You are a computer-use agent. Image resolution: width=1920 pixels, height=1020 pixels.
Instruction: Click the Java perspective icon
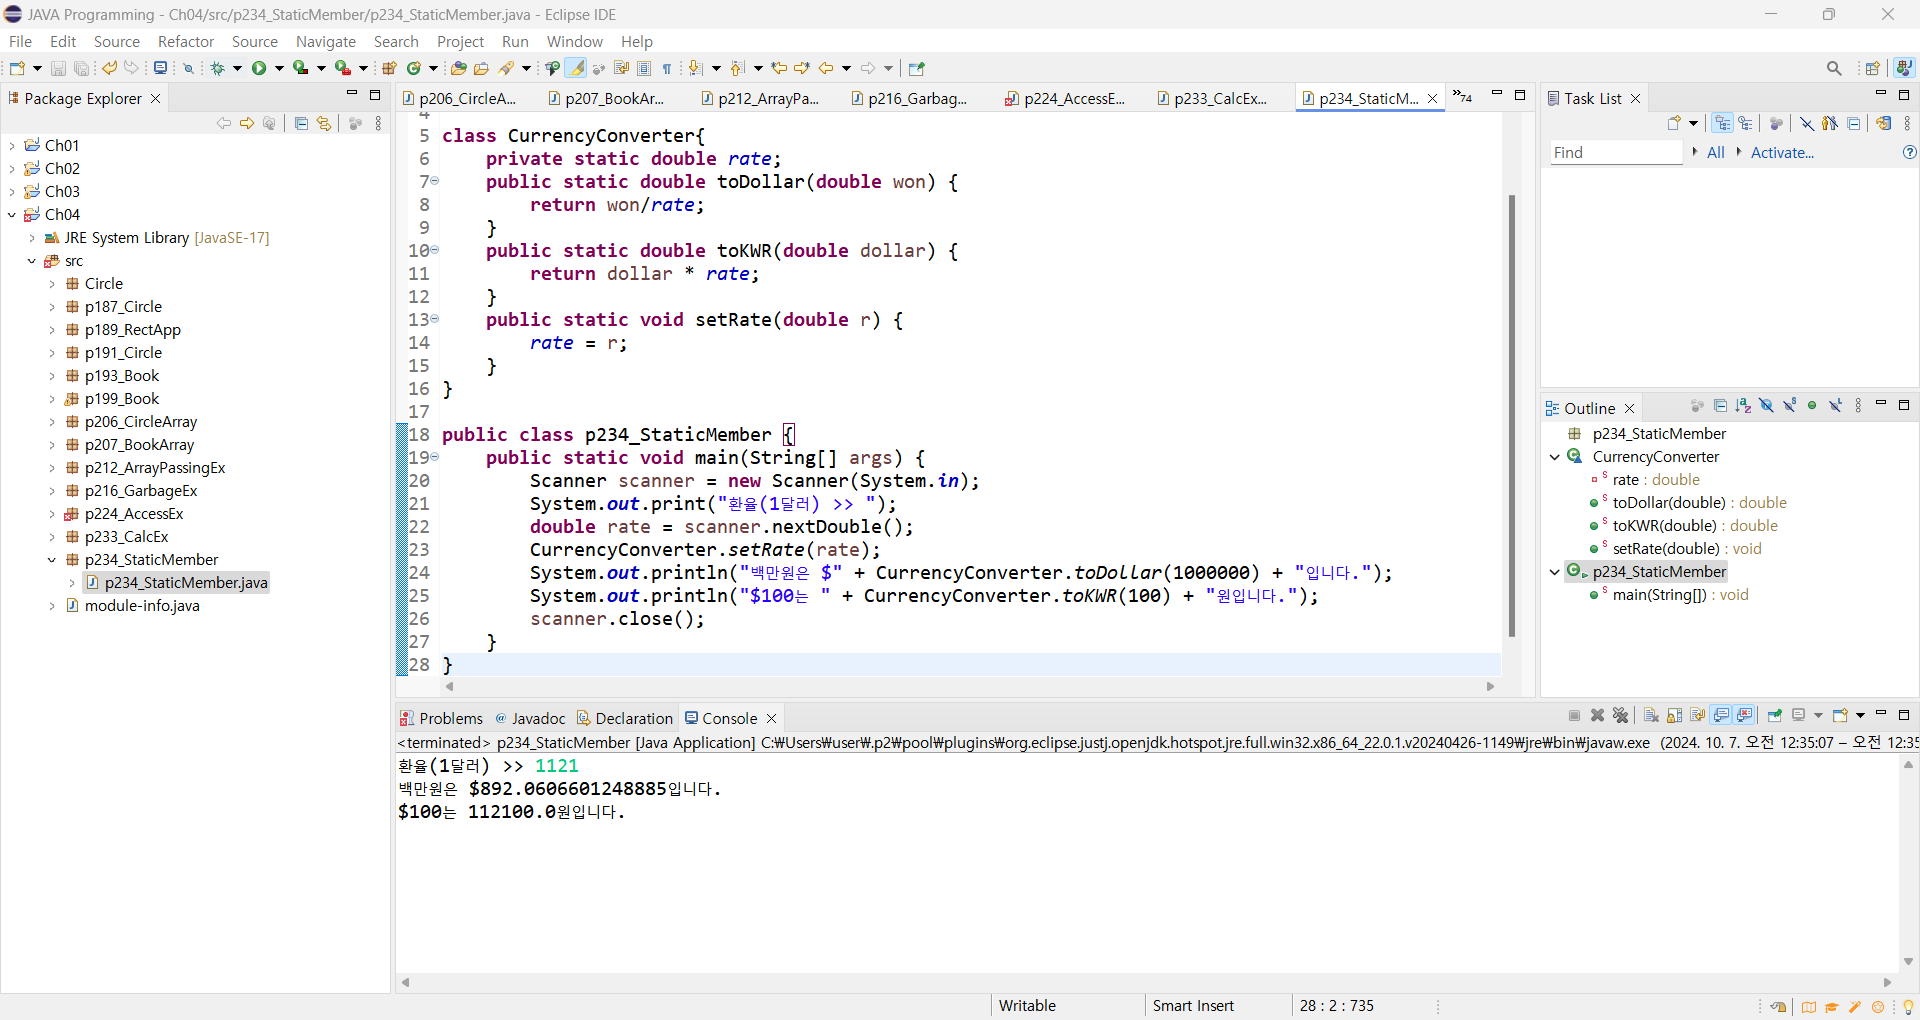[1904, 68]
